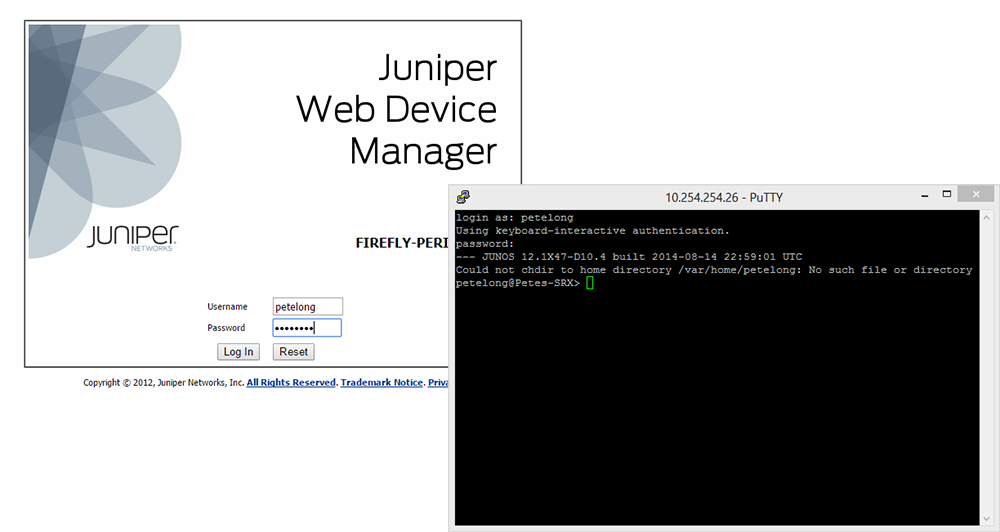Click the Juniper Networks logo
The width and height of the screenshot is (1000, 532).
point(133,237)
